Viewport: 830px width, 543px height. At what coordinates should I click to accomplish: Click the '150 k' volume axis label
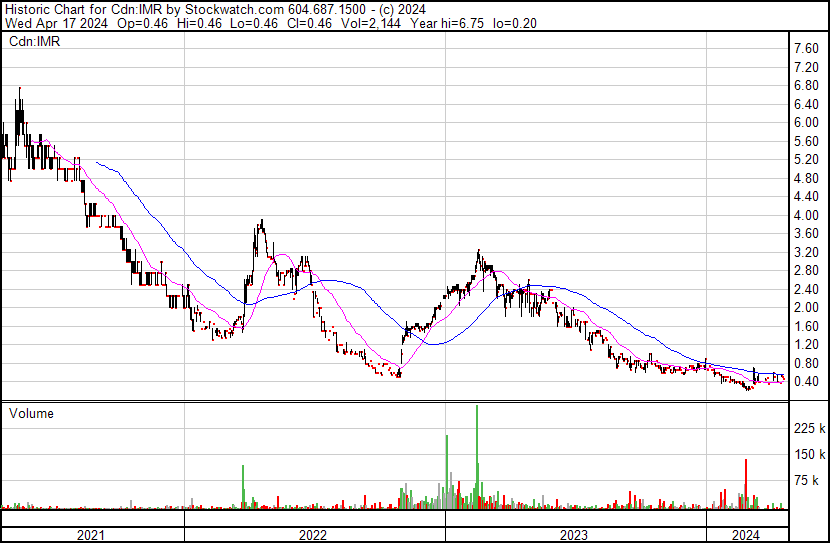(x=810, y=454)
